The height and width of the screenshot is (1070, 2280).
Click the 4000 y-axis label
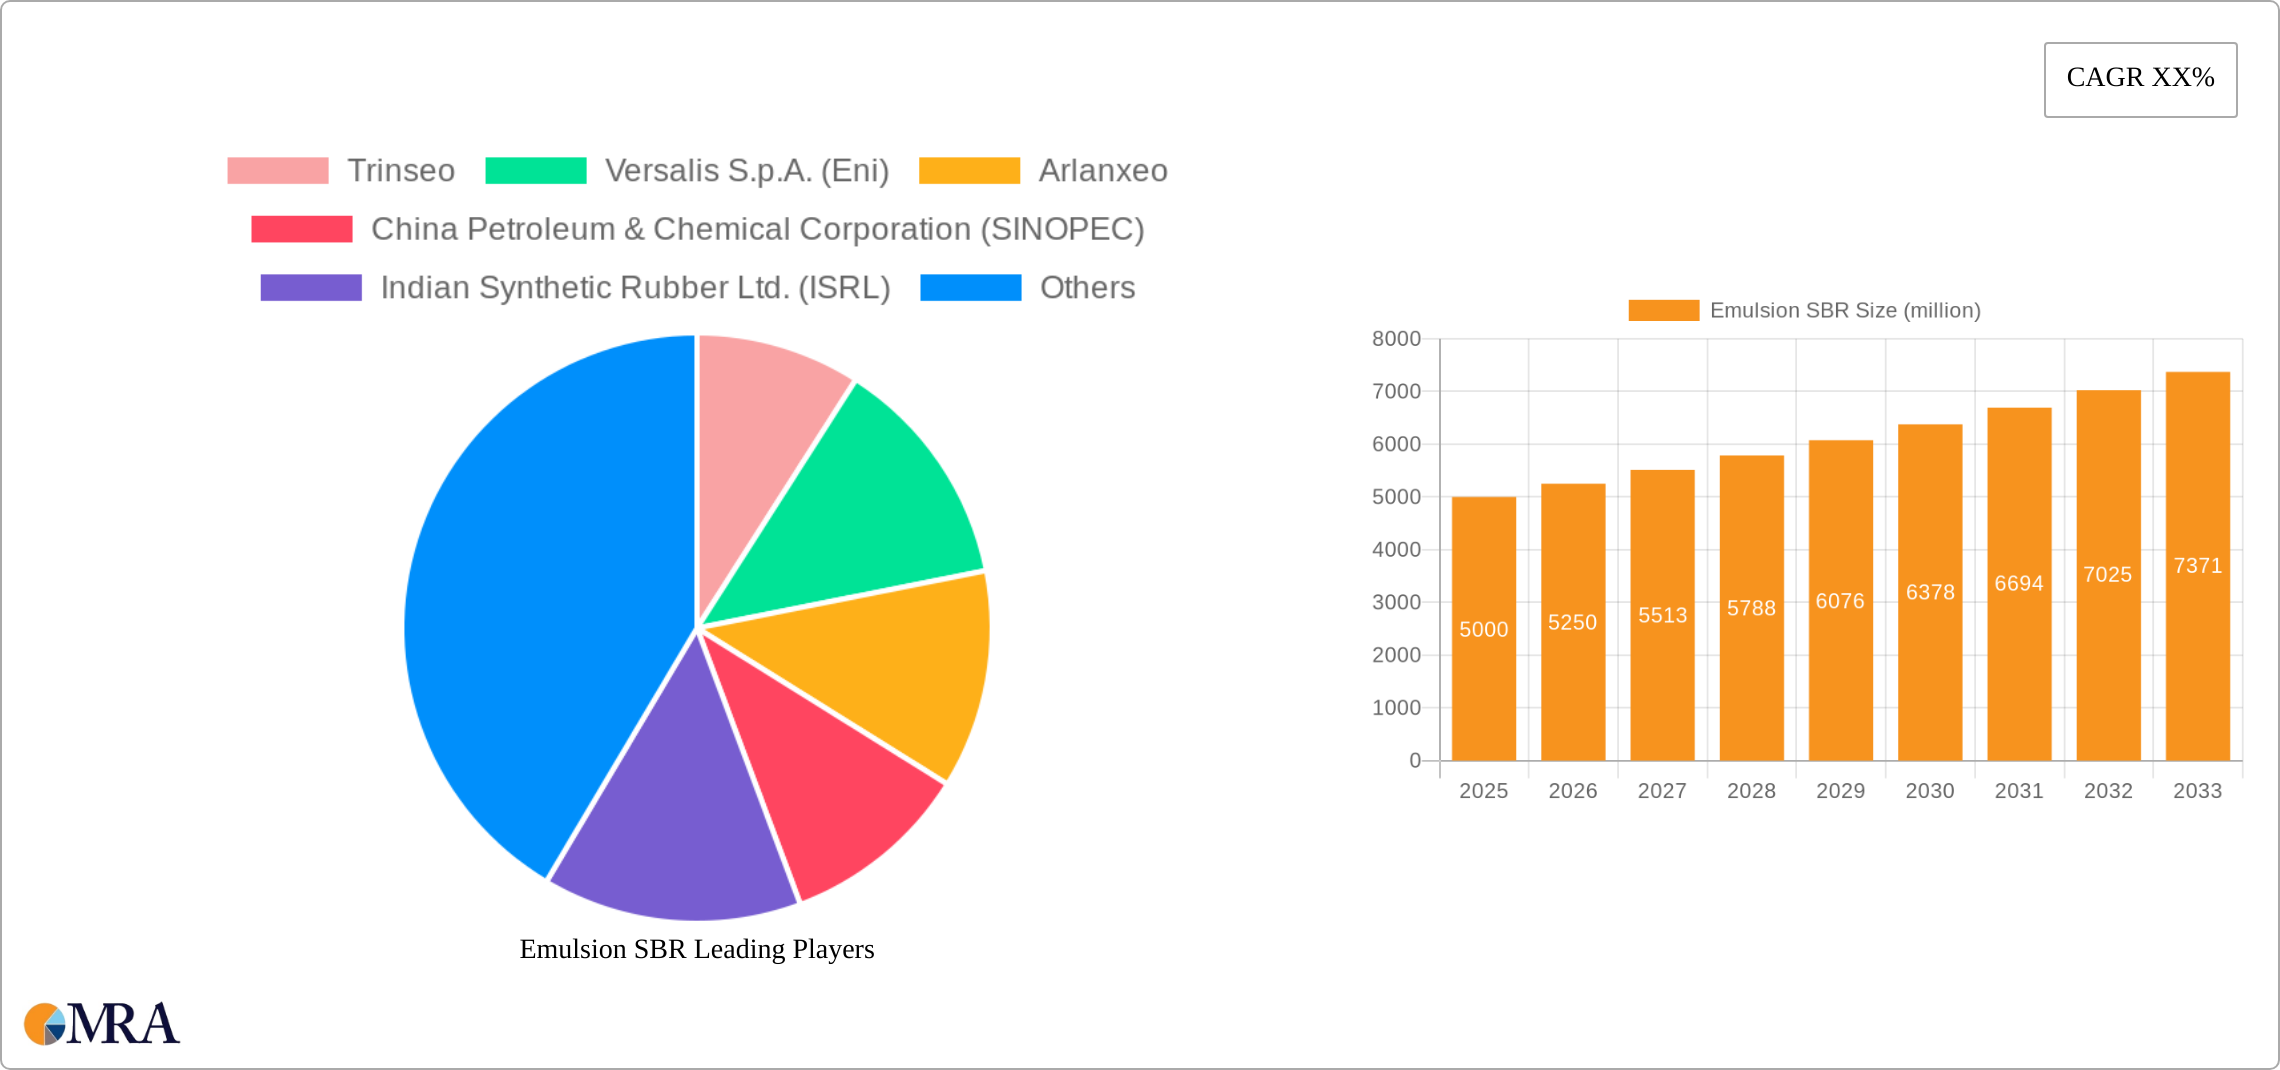1396,550
